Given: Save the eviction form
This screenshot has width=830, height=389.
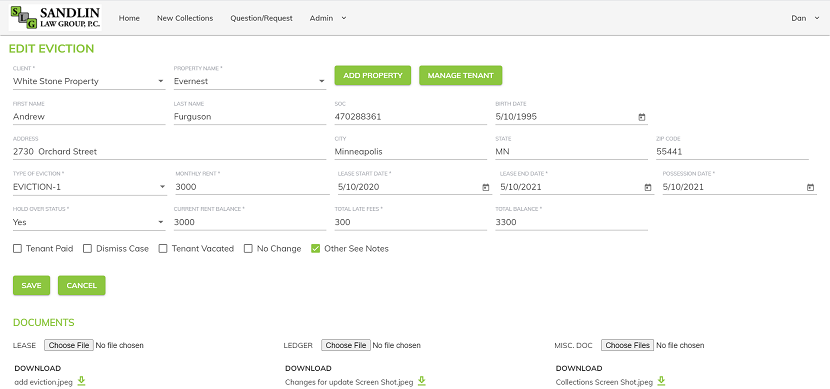Looking at the screenshot, I should pyautogui.click(x=31, y=285).
